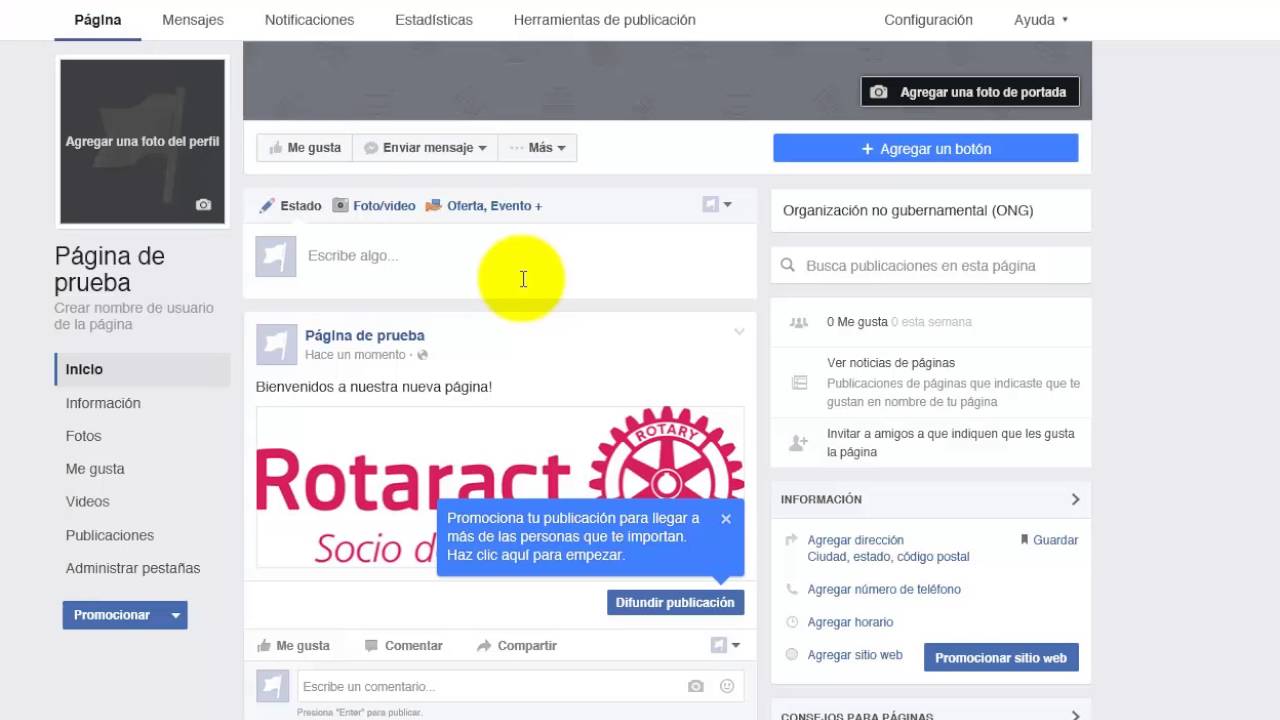
Task: Click the invite friends icon
Action: (x=798, y=442)
